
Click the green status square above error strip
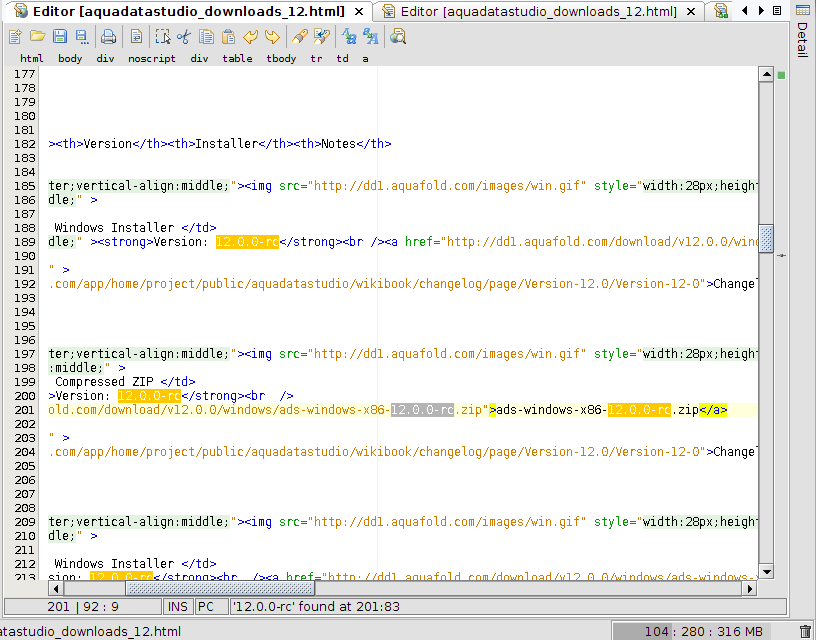coord(781,75)
